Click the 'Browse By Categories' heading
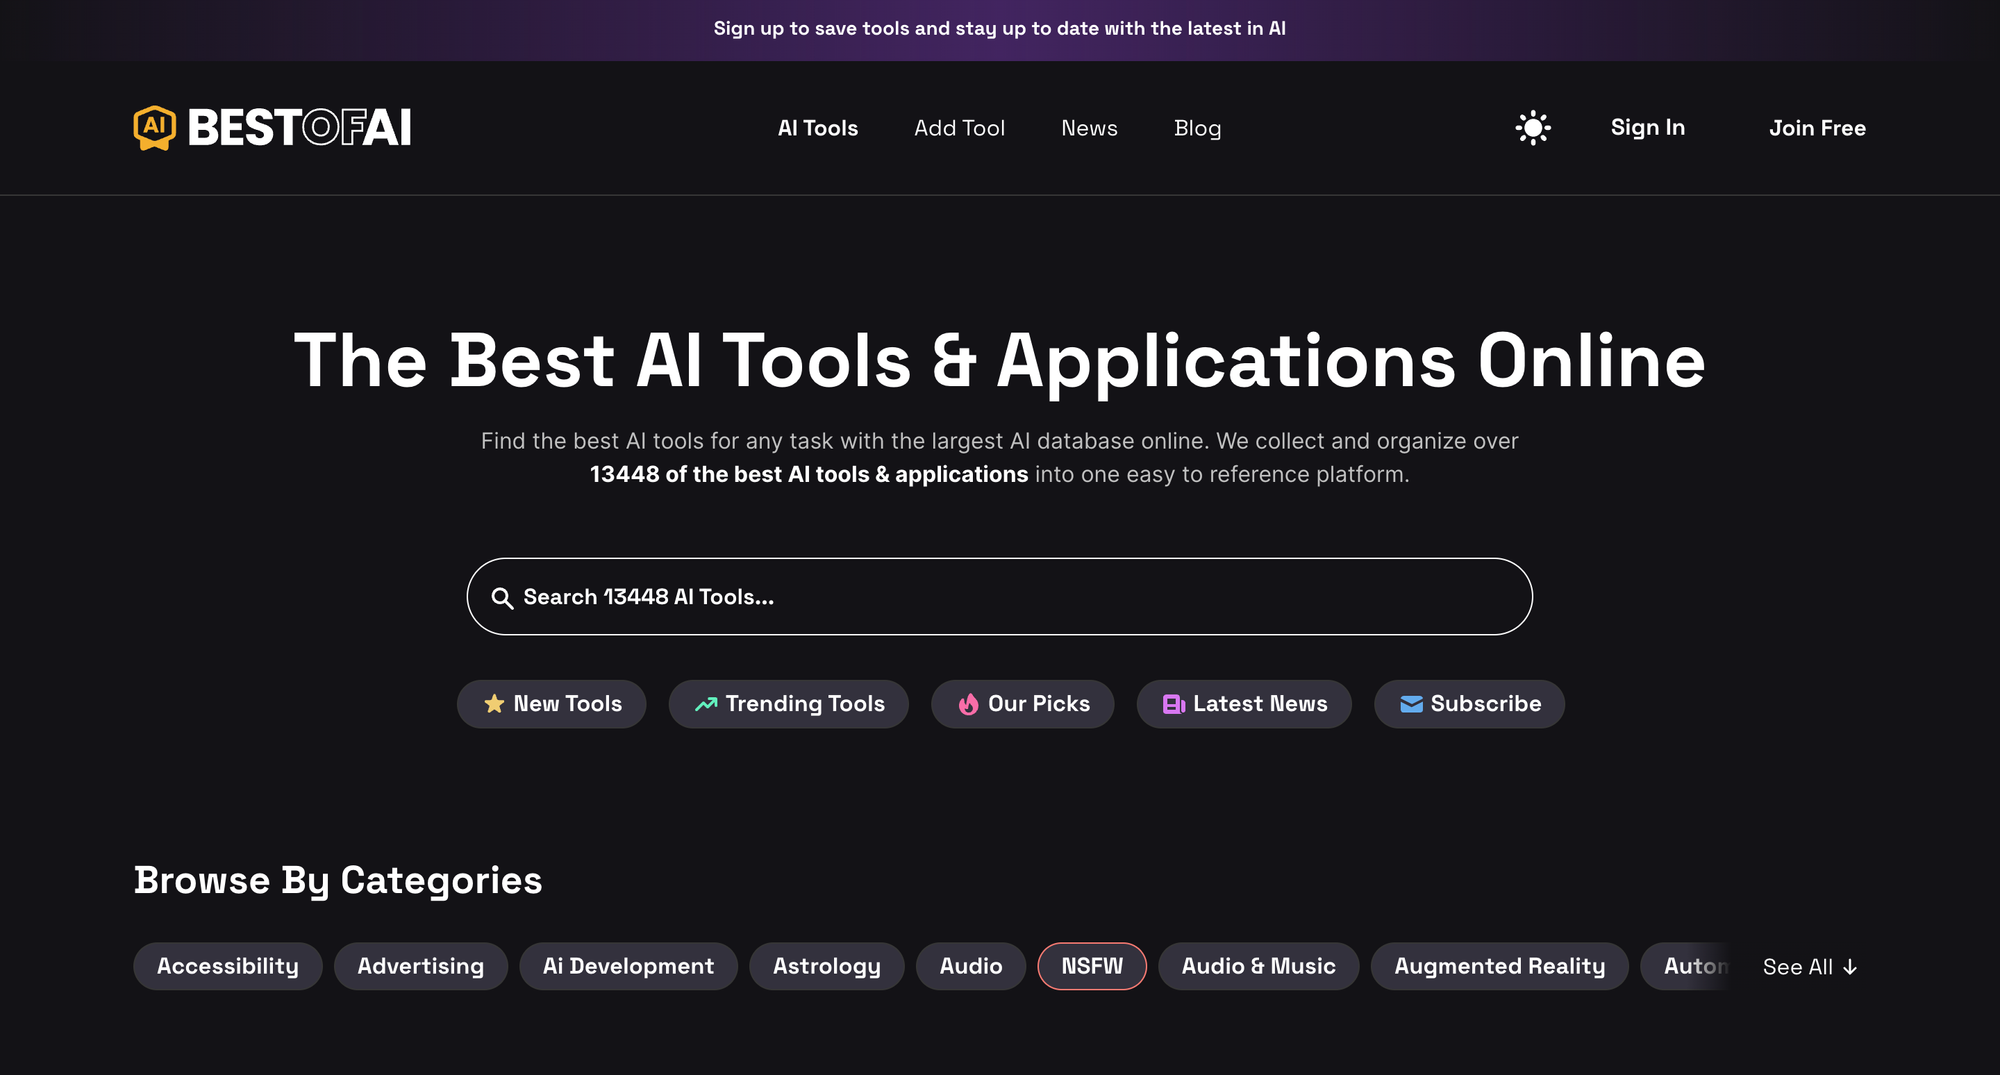This screenshot has height=1075, width=2000. tap(338, 881)
